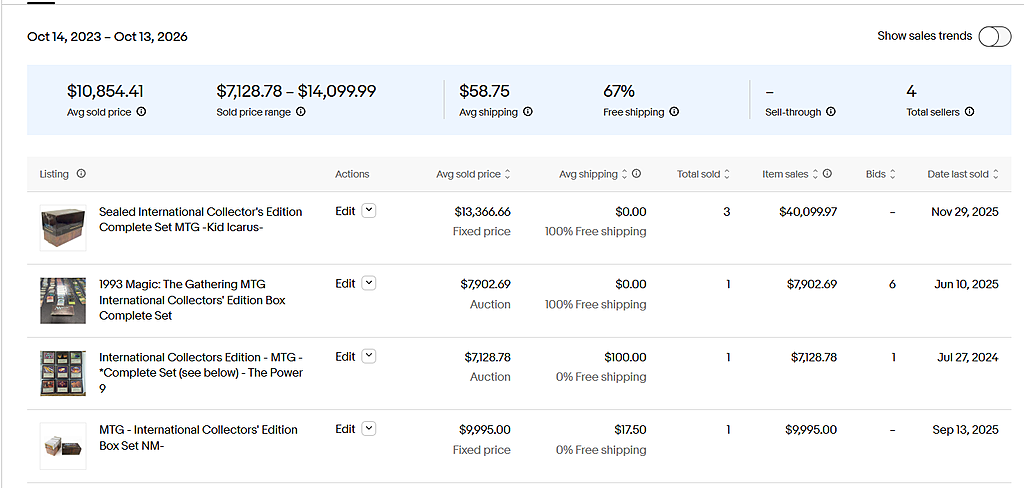Click the Oct 14, 2023 – Oct 13, 2026 date range

107,37
